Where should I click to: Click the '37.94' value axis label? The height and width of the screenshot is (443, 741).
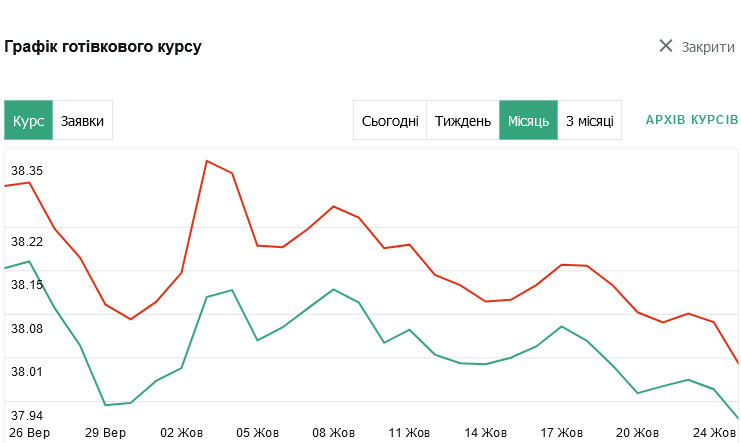(27, 415)
